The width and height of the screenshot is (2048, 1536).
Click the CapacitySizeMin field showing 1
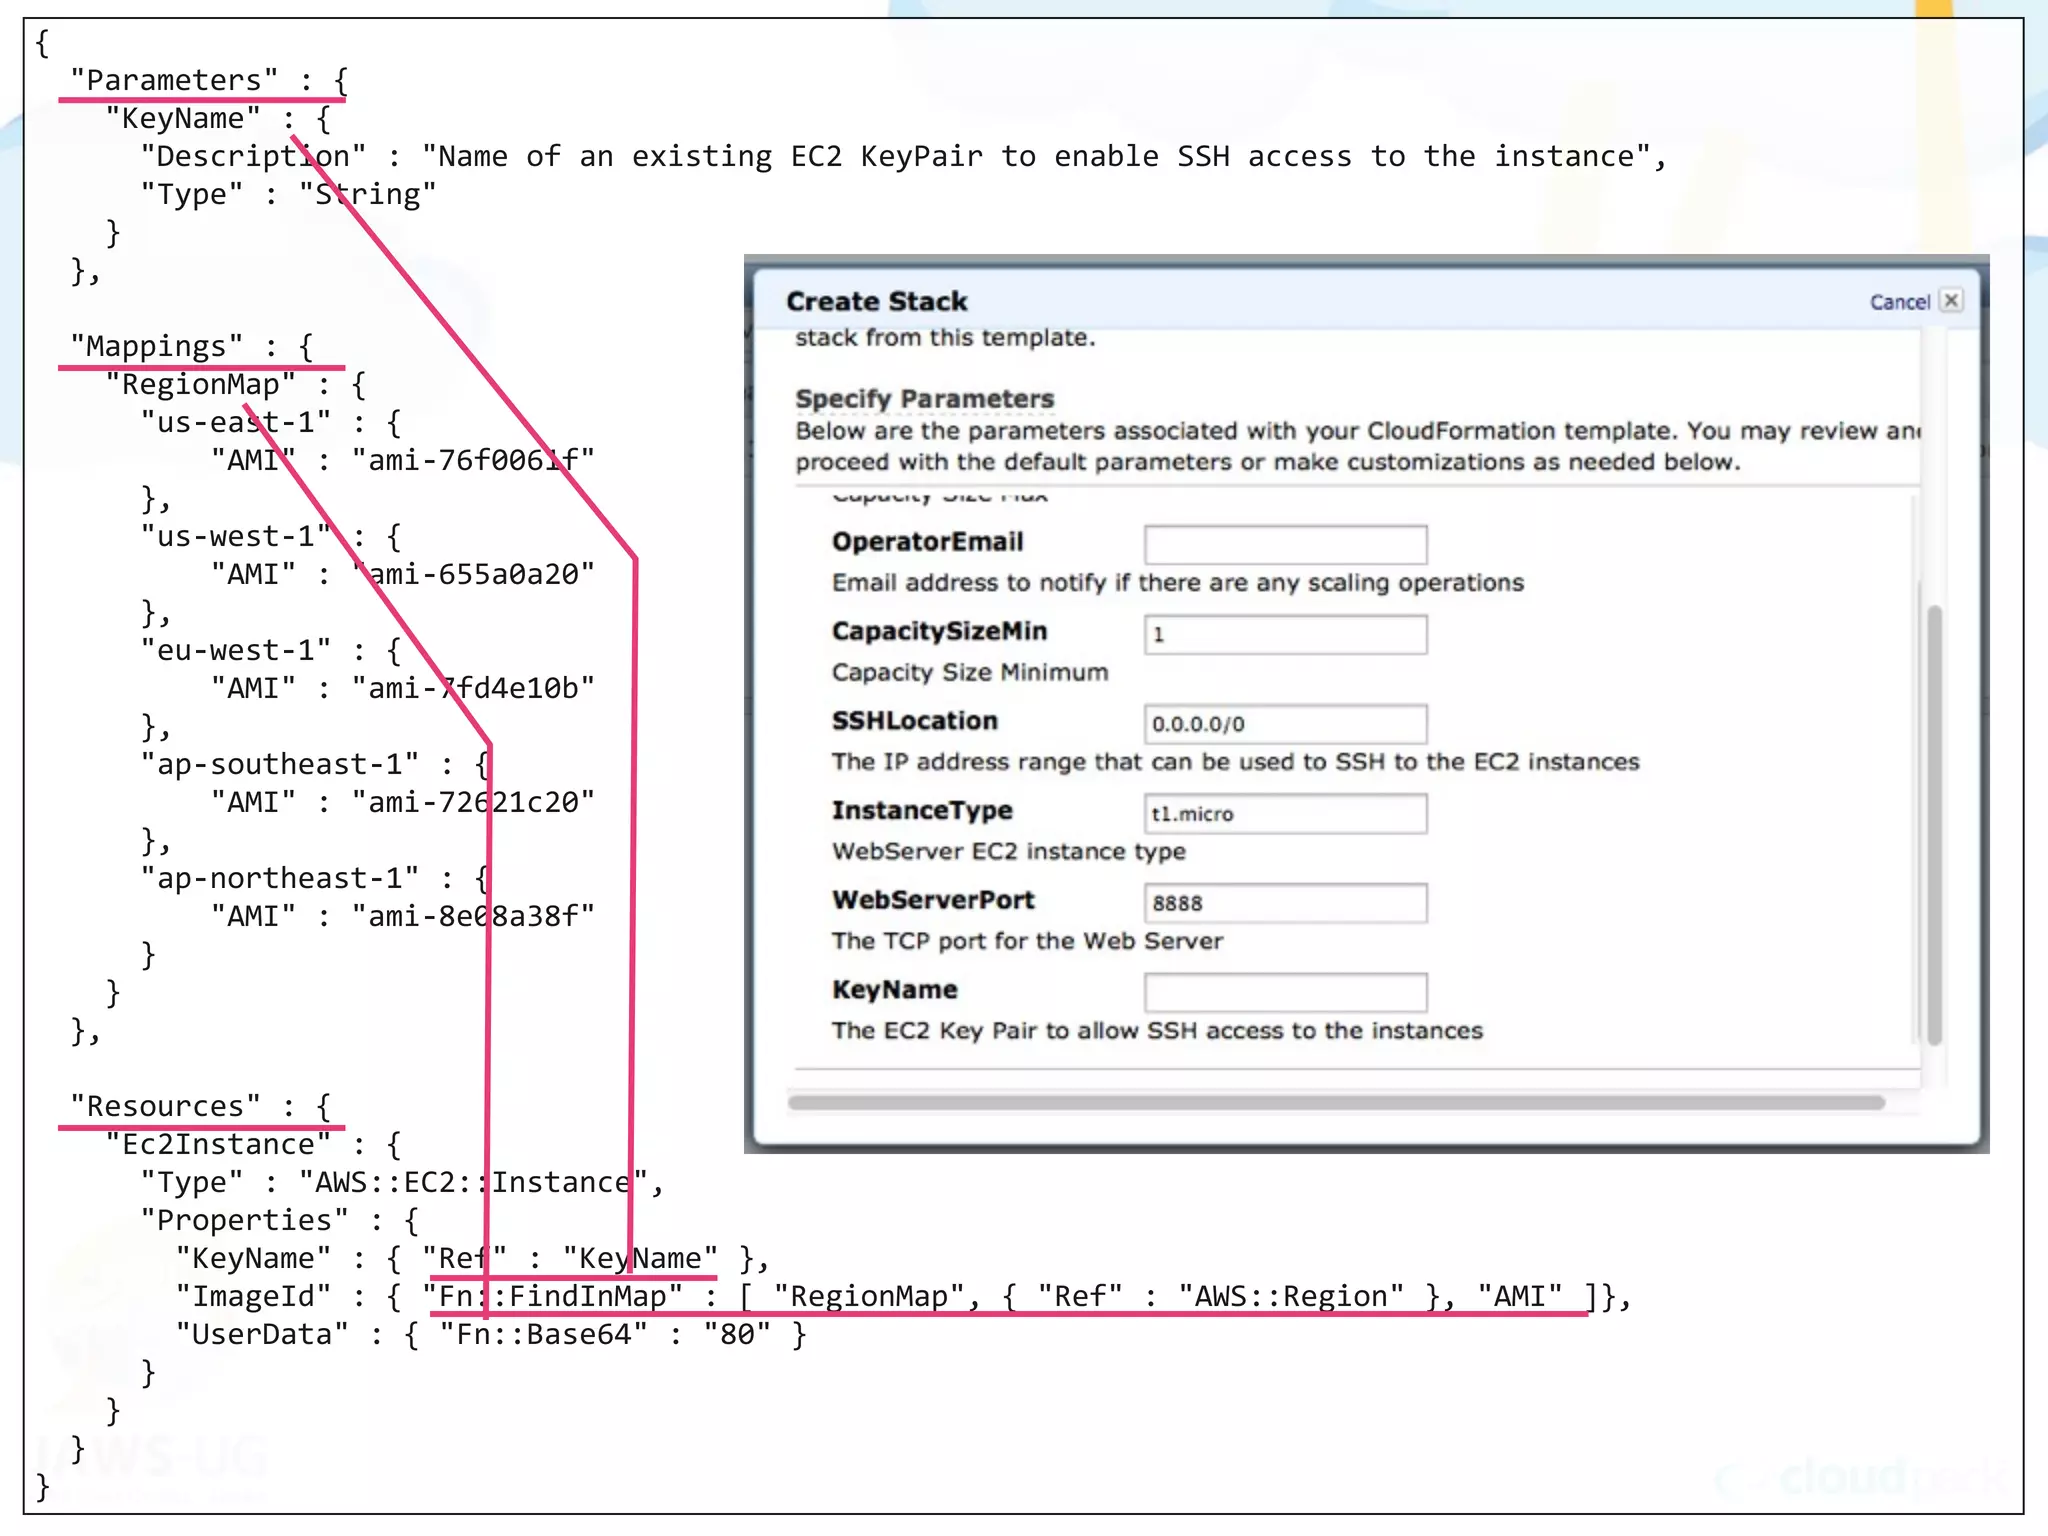[1285, 634]
